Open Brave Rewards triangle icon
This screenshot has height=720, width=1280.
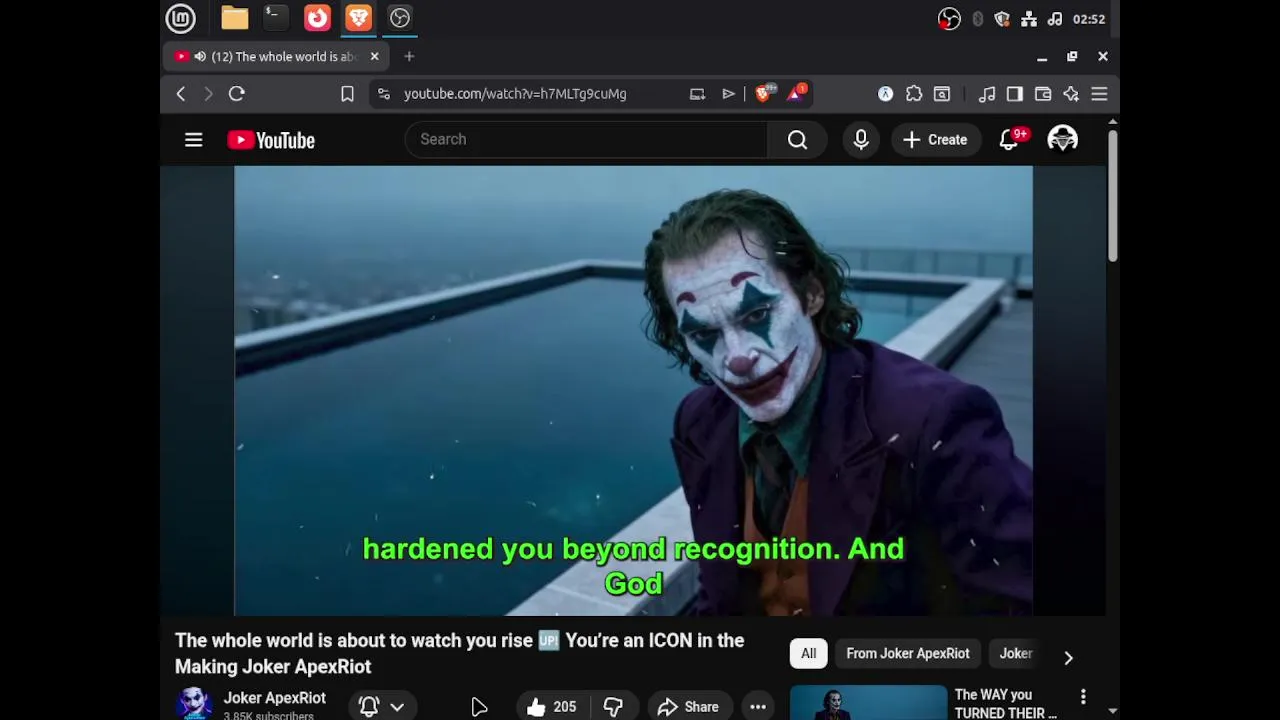pos(796,93)
